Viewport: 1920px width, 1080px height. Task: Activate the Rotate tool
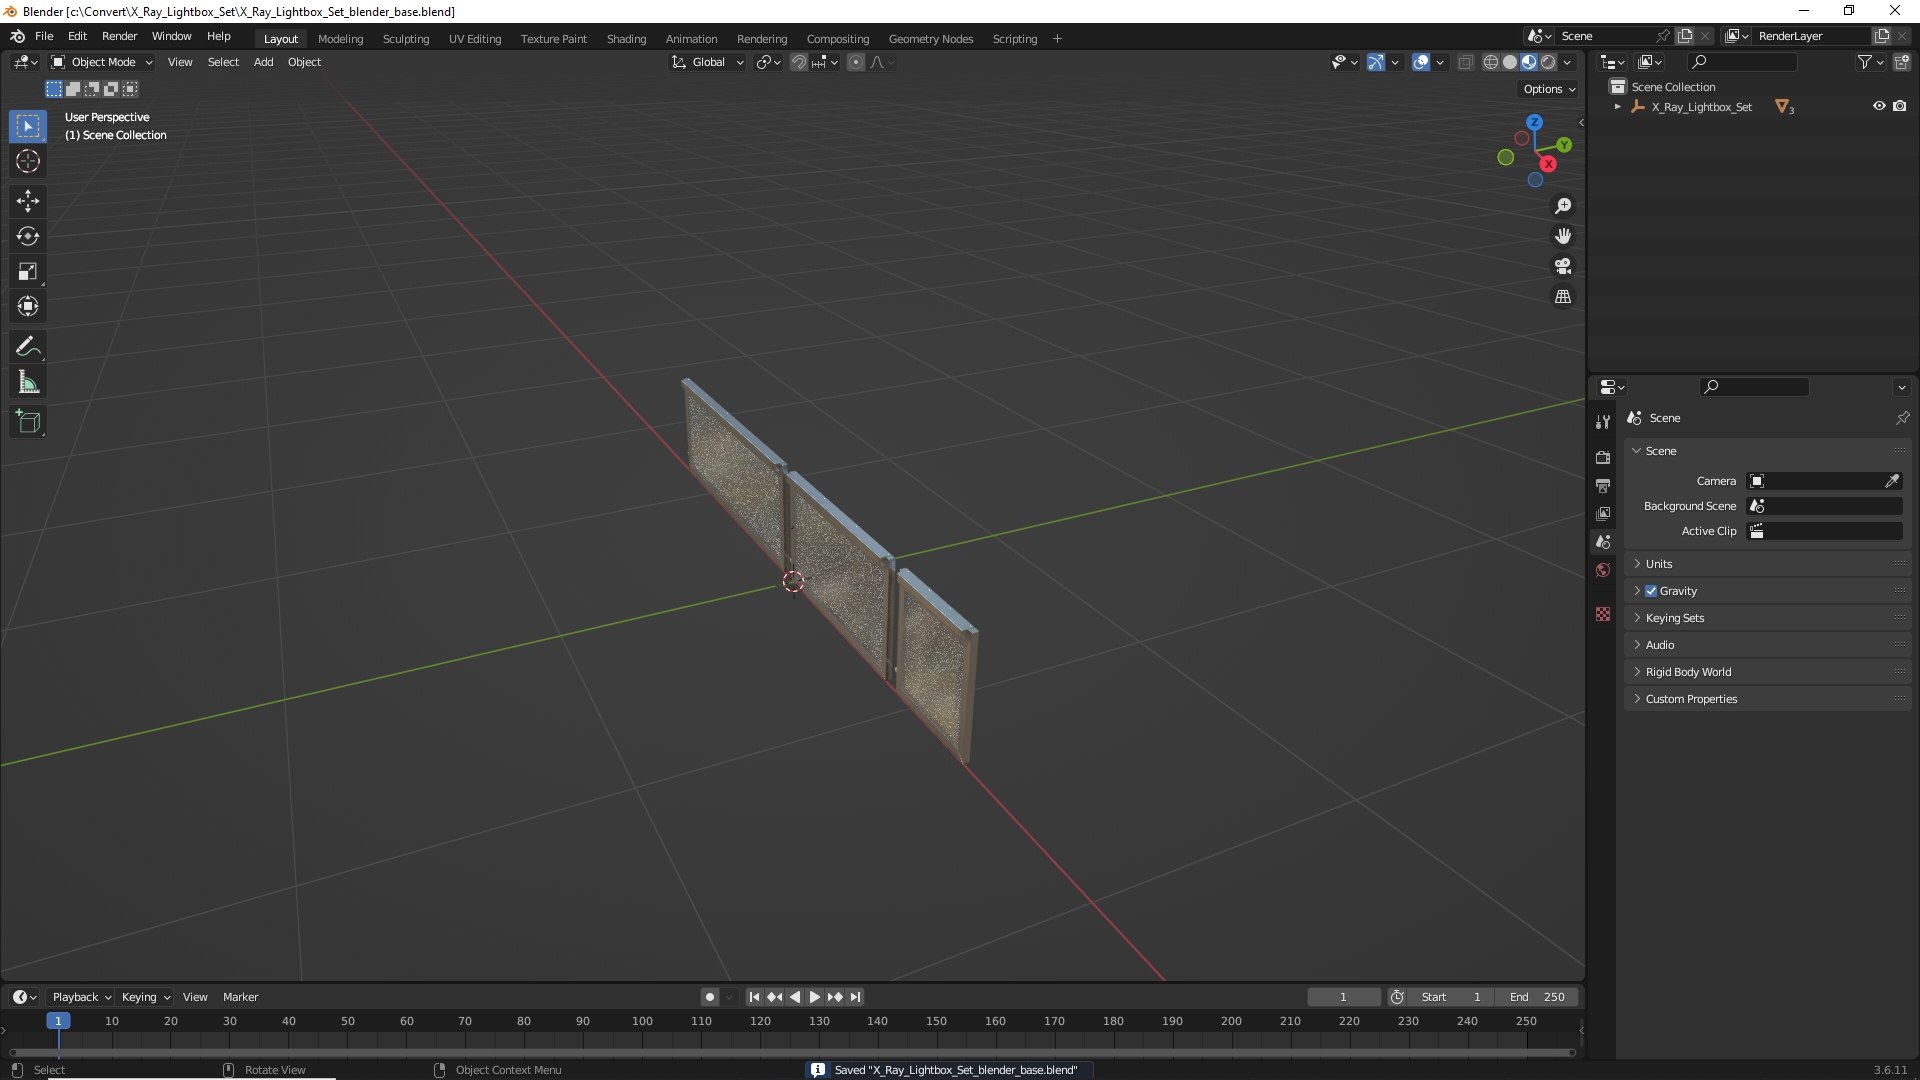[x=28, y=236]
